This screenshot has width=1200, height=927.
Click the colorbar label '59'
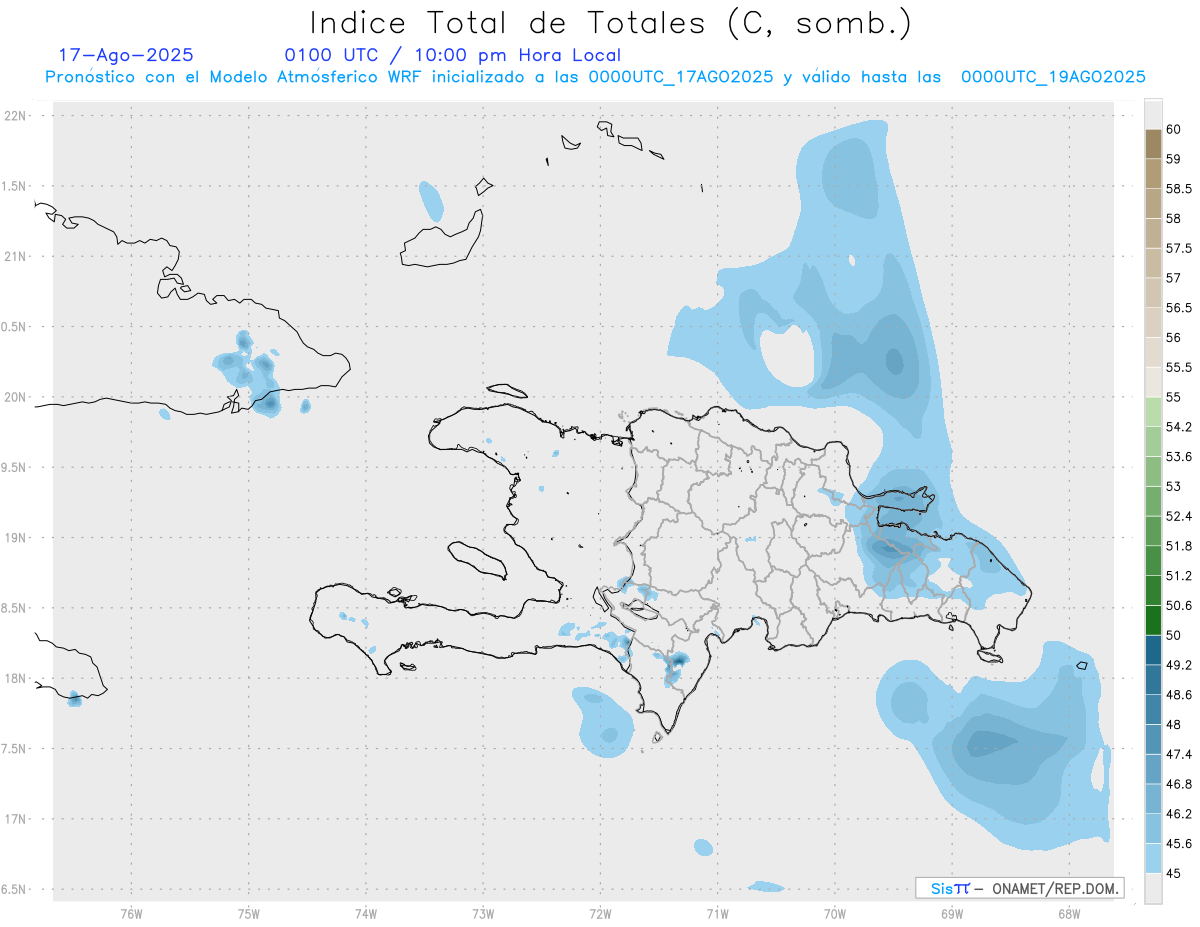click(1174, 159)
